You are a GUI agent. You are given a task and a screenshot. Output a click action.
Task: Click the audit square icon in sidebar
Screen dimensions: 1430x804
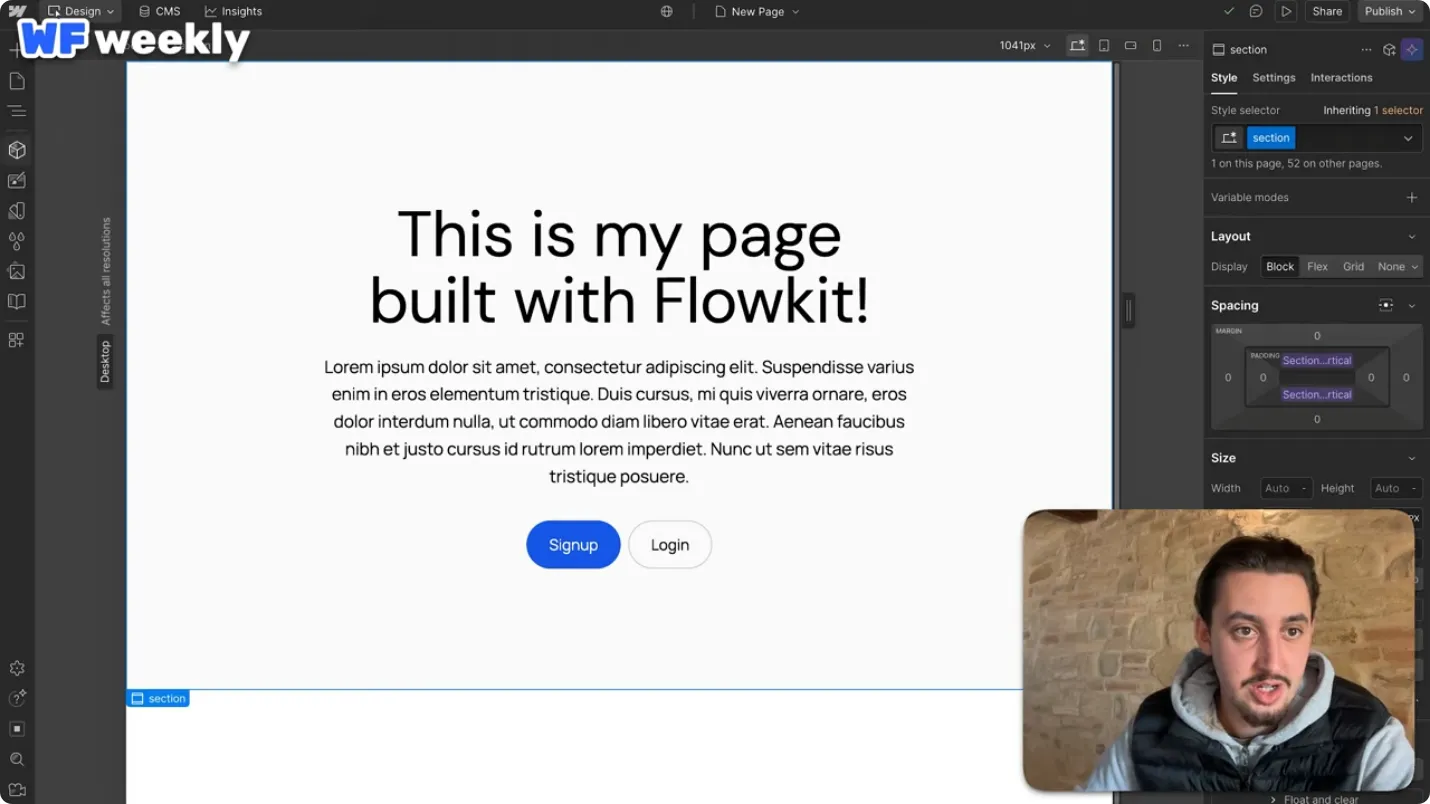17,729
